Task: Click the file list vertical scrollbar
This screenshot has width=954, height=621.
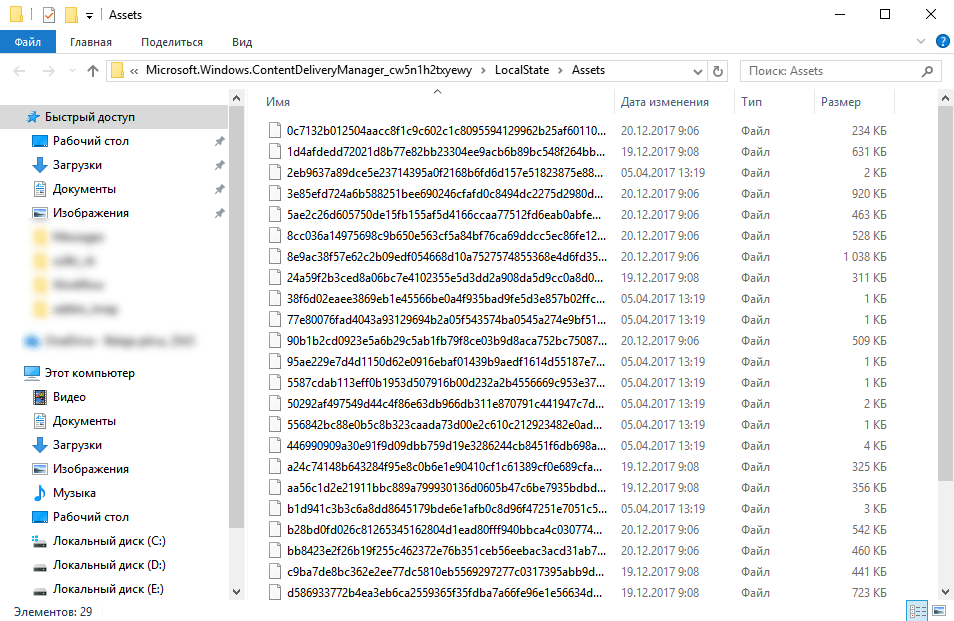Action: click(946, 300)
